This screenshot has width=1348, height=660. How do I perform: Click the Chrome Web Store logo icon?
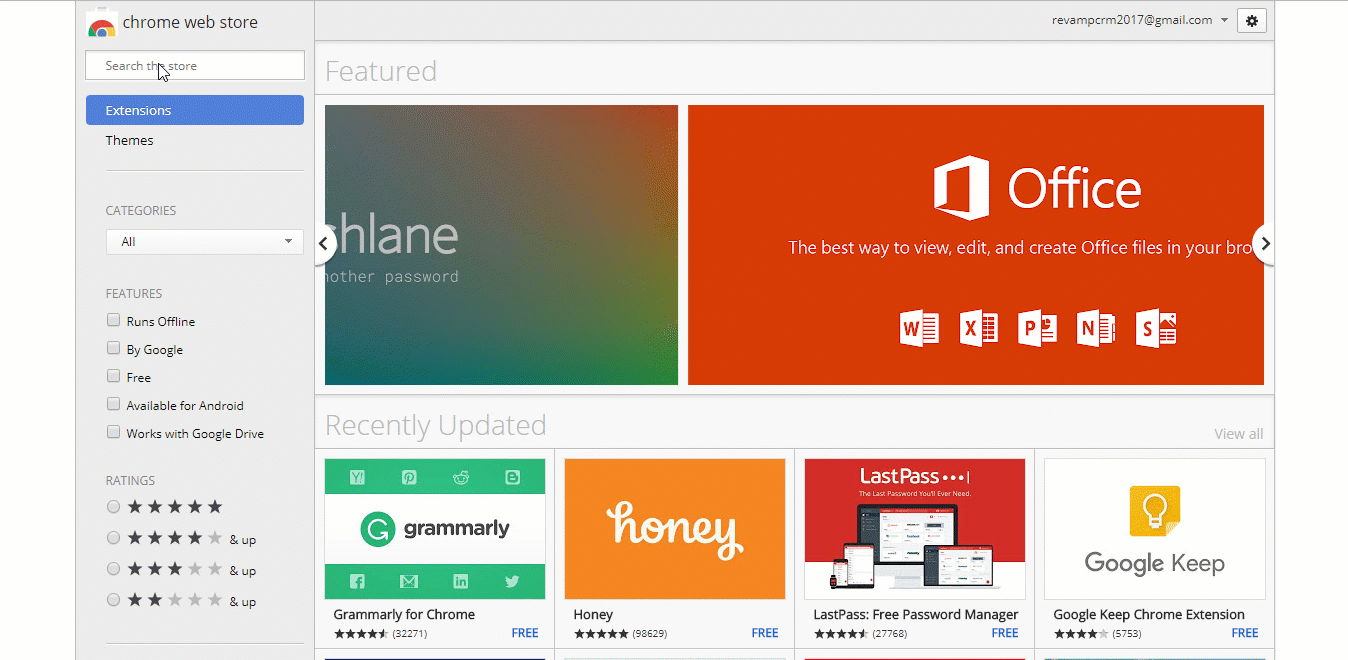pyautogui.click(x=101, y=24)
